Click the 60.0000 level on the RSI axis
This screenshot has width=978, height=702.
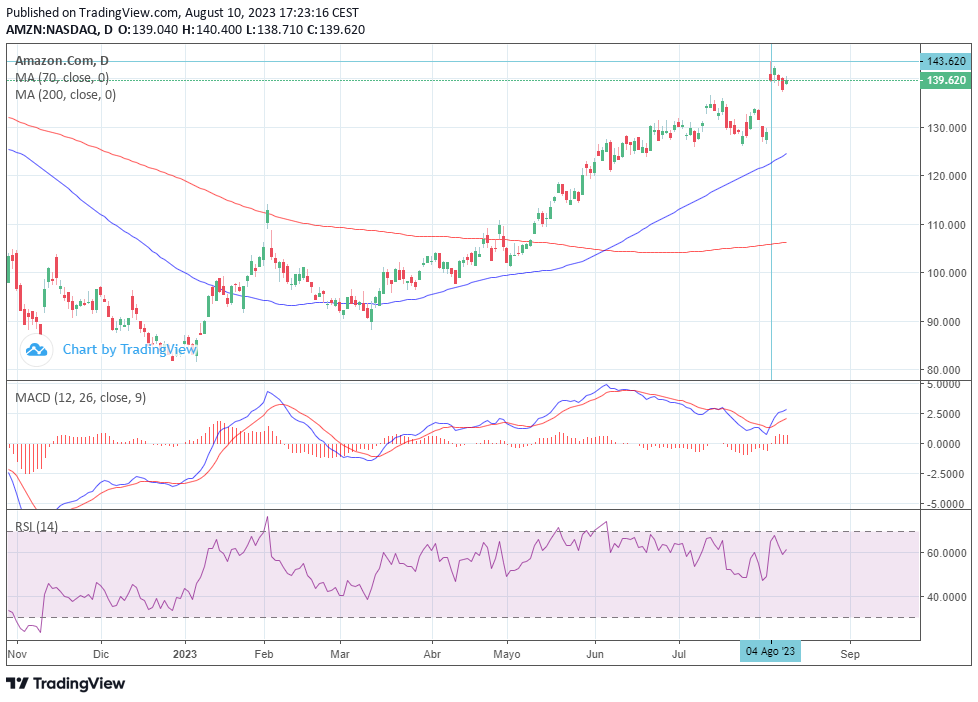click(x=945, y=553)
